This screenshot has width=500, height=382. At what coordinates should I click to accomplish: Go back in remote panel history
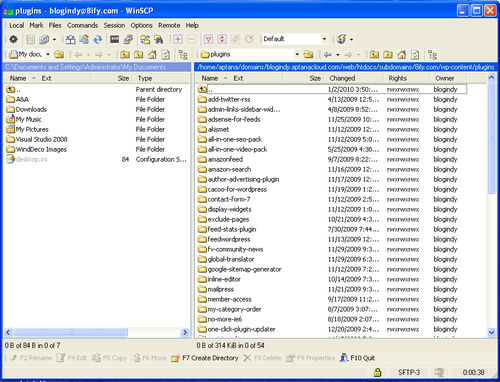(328, 54)
